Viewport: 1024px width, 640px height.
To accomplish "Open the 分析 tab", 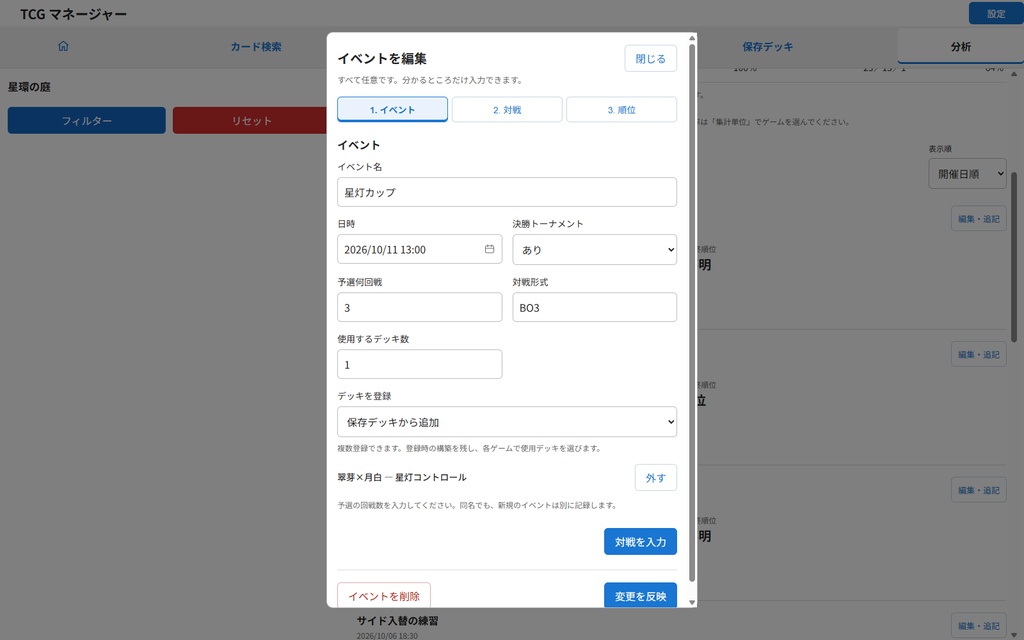I will tap(961, 46).
